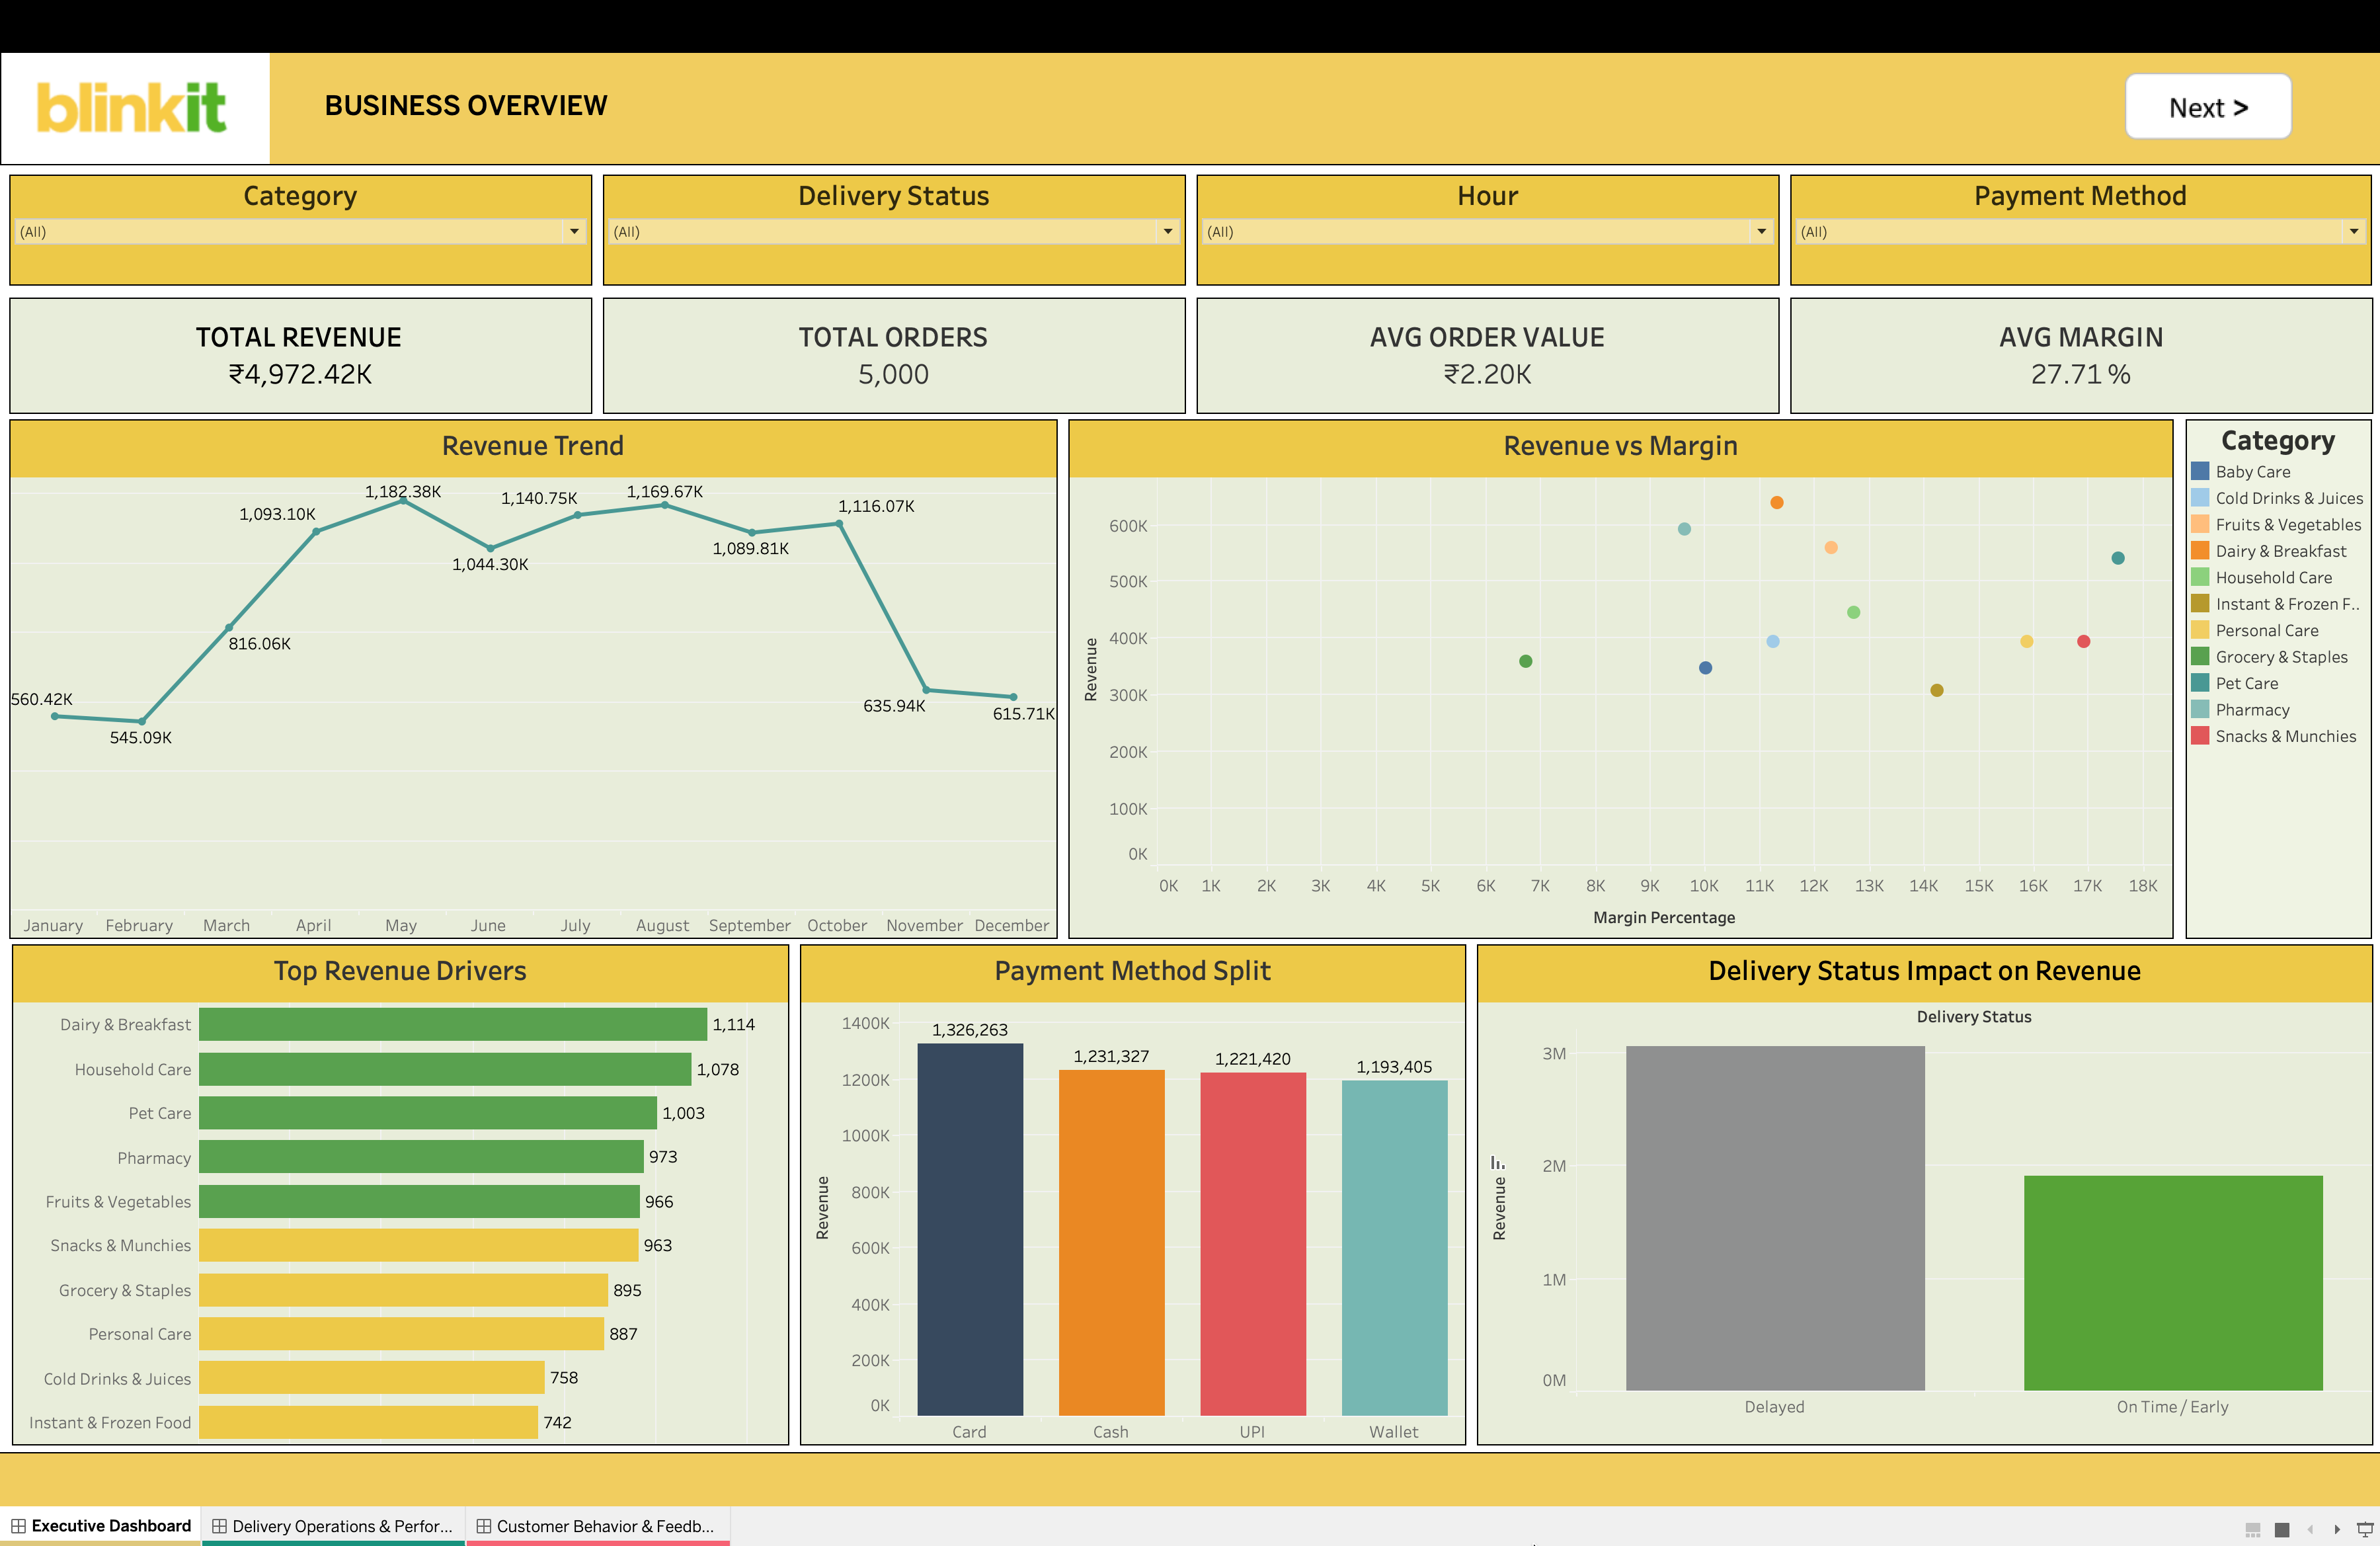2380x1546 pixels.
Task: Click the TOTAL REVENUE ₹4,972.42K value
Action: point(300,374)
